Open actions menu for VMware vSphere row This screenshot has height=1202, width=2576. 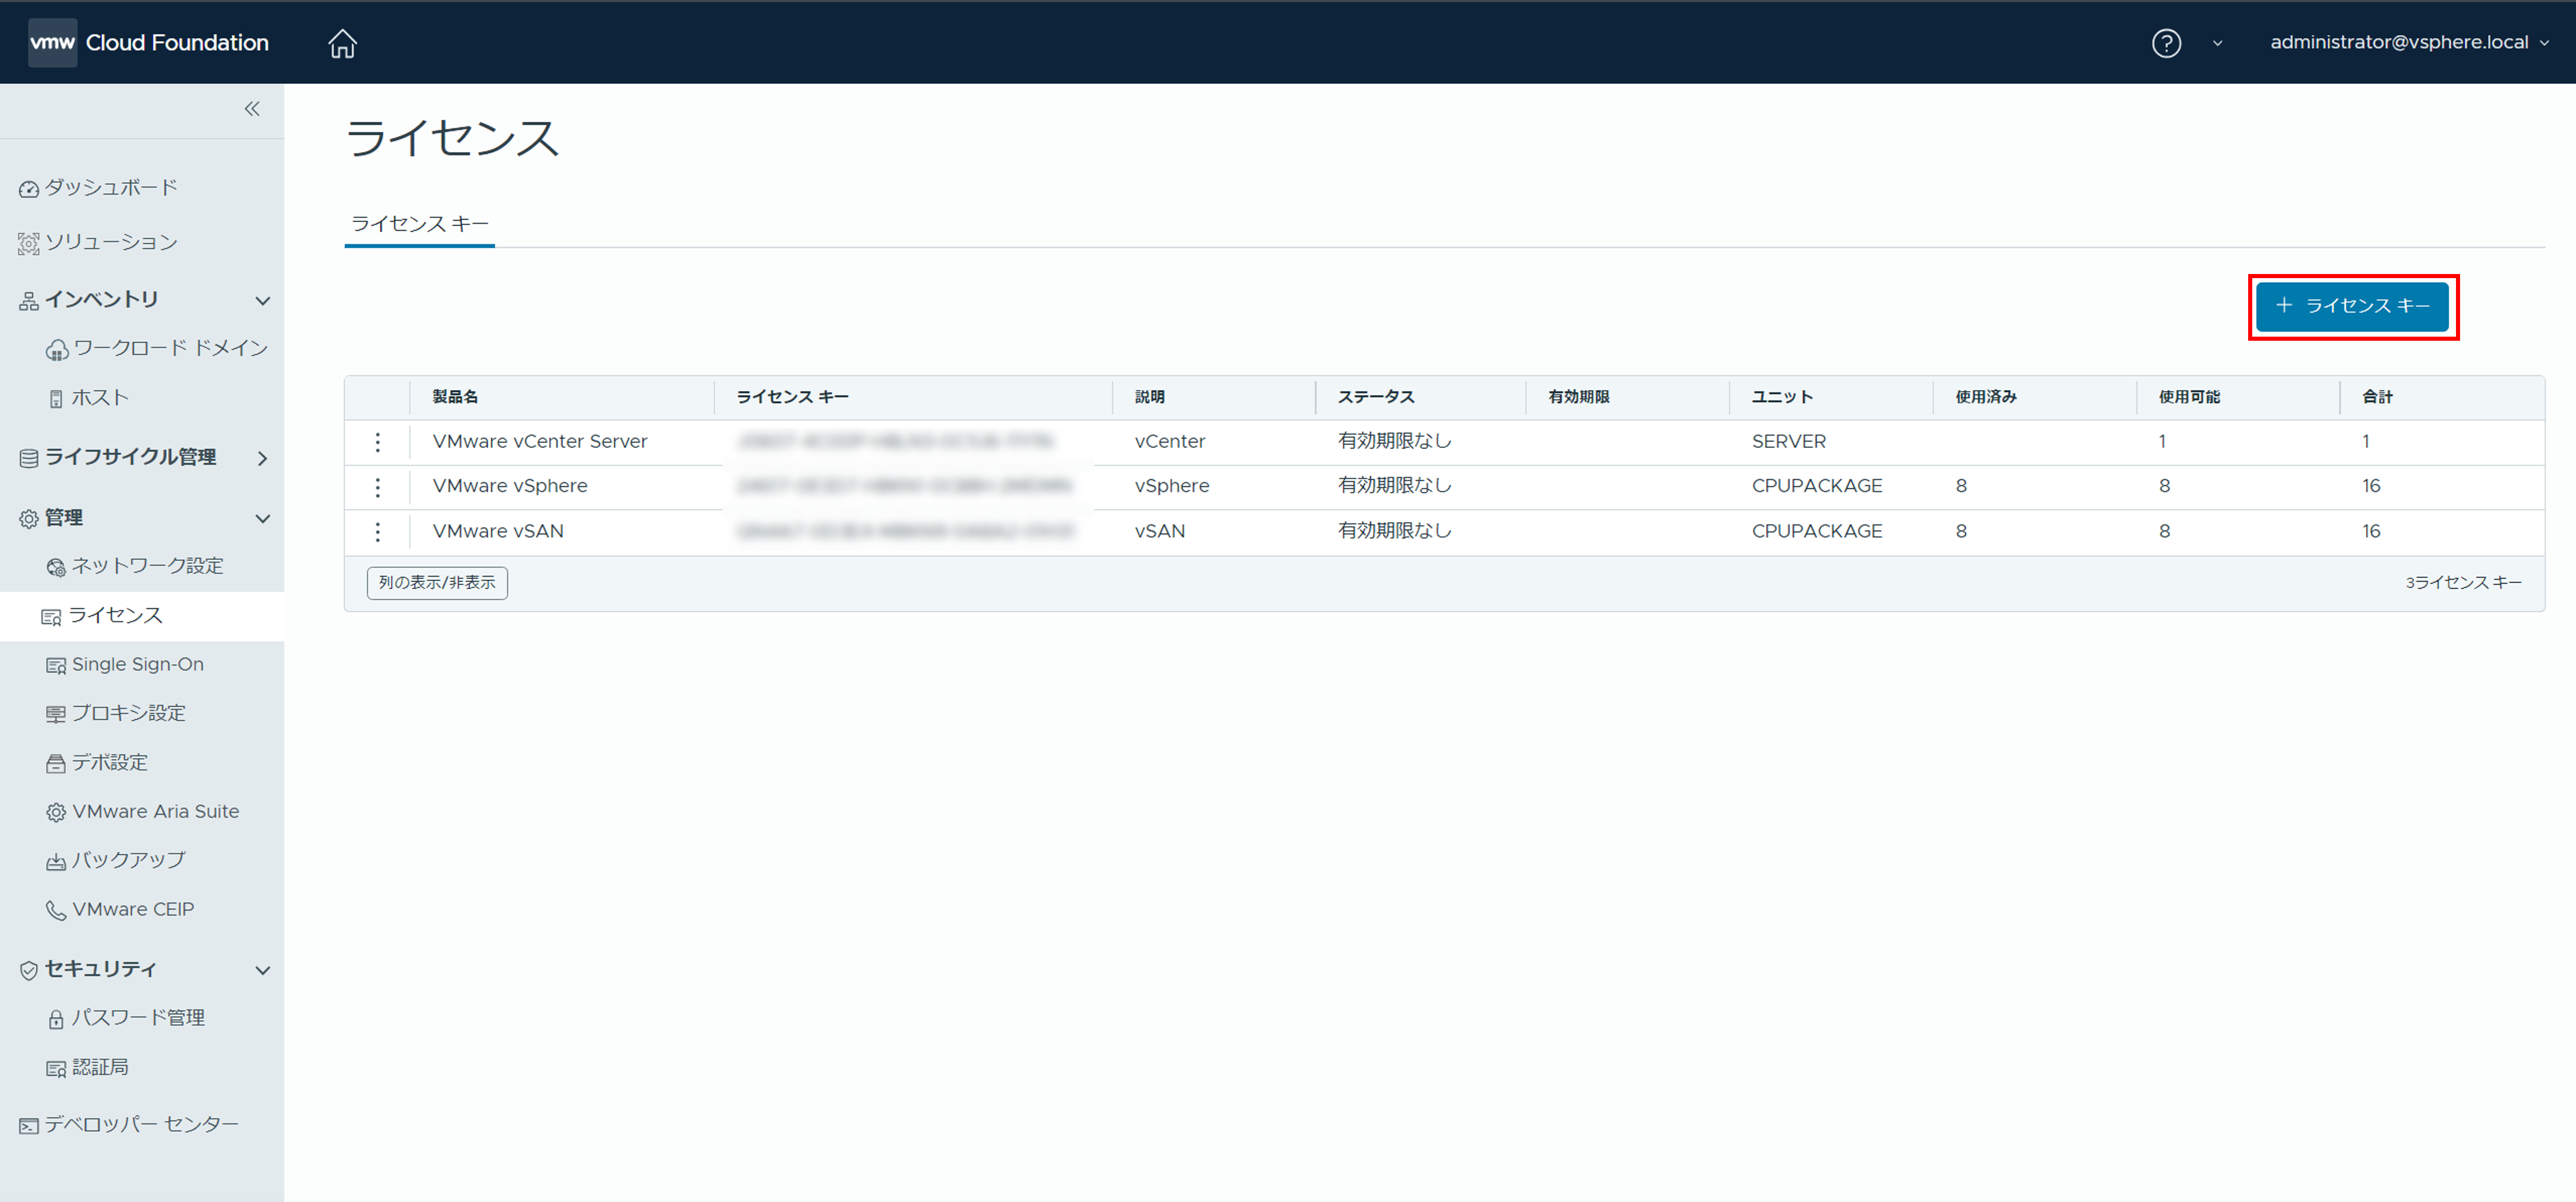point(377,487)
